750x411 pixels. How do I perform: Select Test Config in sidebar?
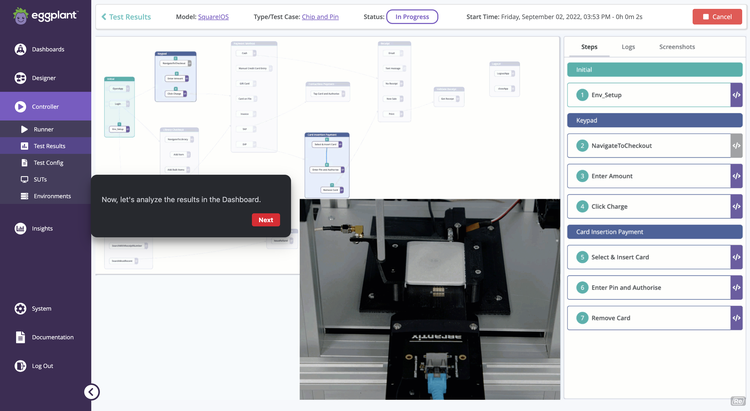[48, 162]
